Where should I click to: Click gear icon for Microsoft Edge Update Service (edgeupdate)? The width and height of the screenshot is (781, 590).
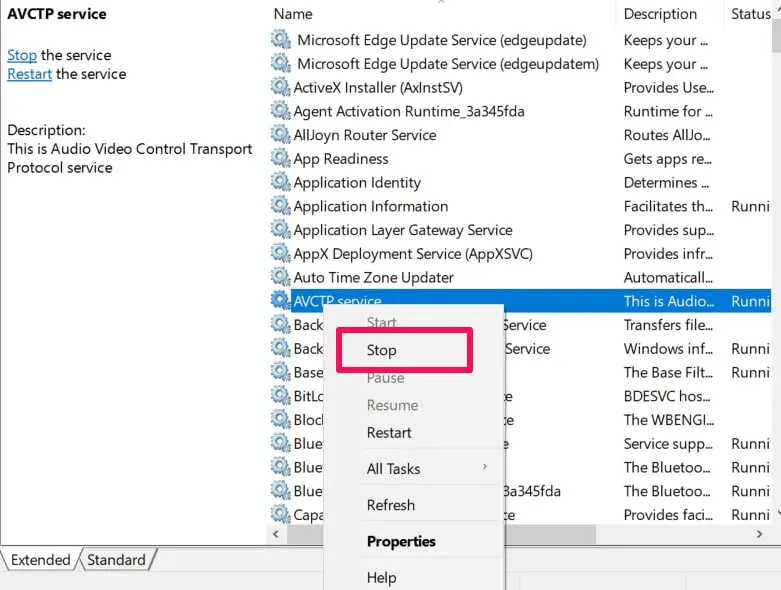[x=281, y=40]
